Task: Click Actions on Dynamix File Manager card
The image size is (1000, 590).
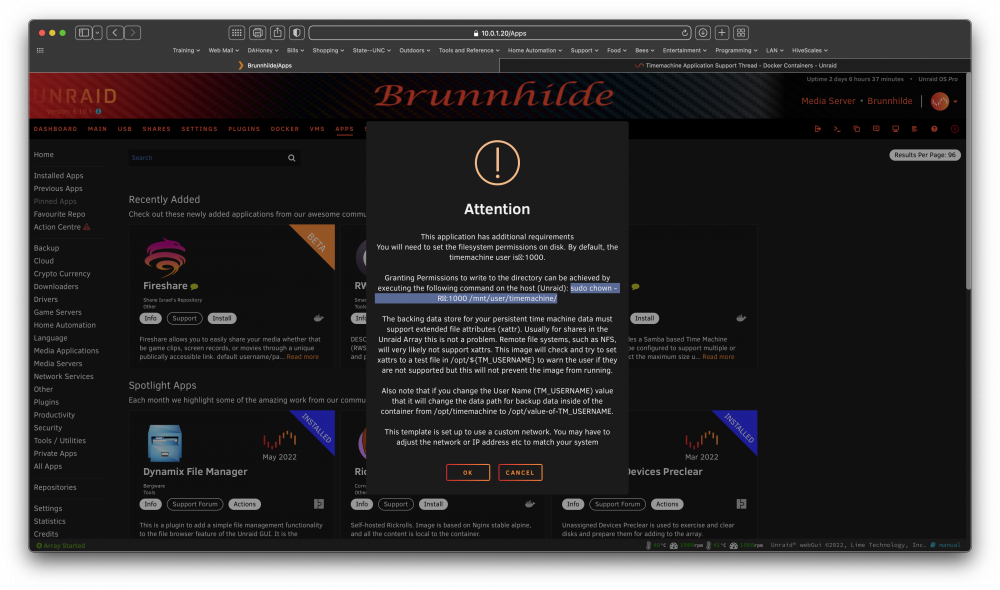Action: coord(244,504)
